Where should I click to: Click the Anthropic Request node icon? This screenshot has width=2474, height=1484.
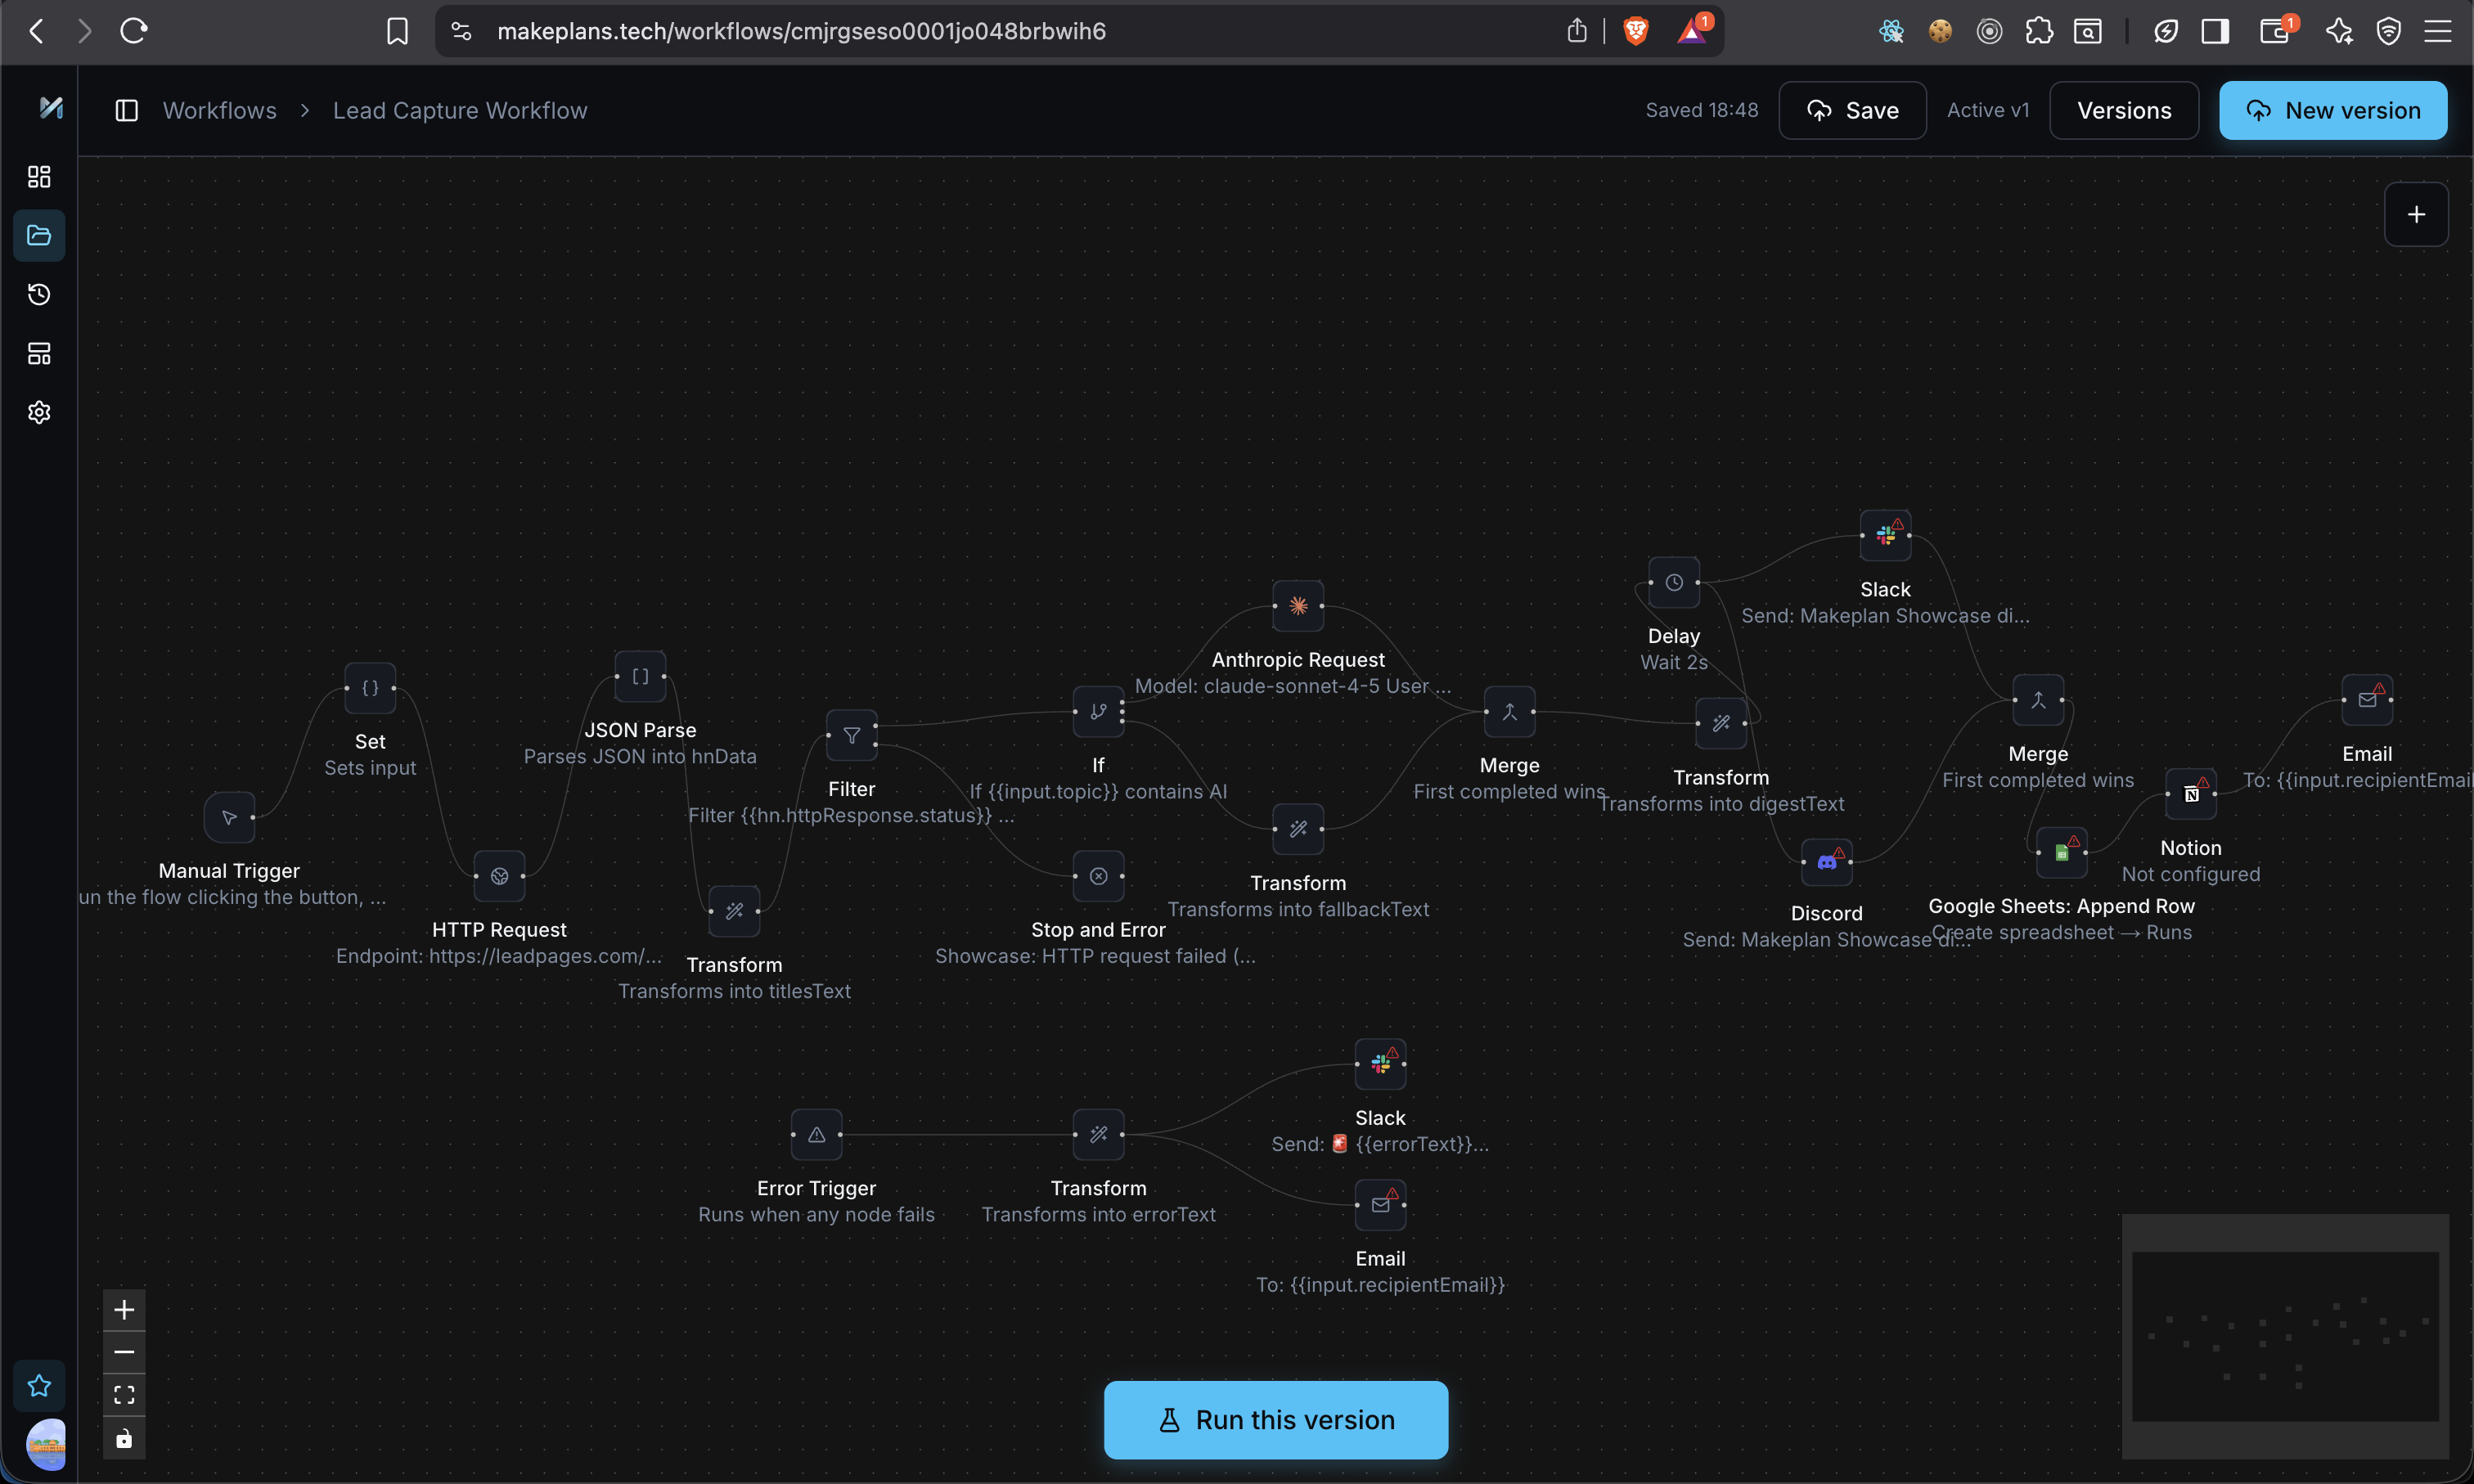[1298, 606]
